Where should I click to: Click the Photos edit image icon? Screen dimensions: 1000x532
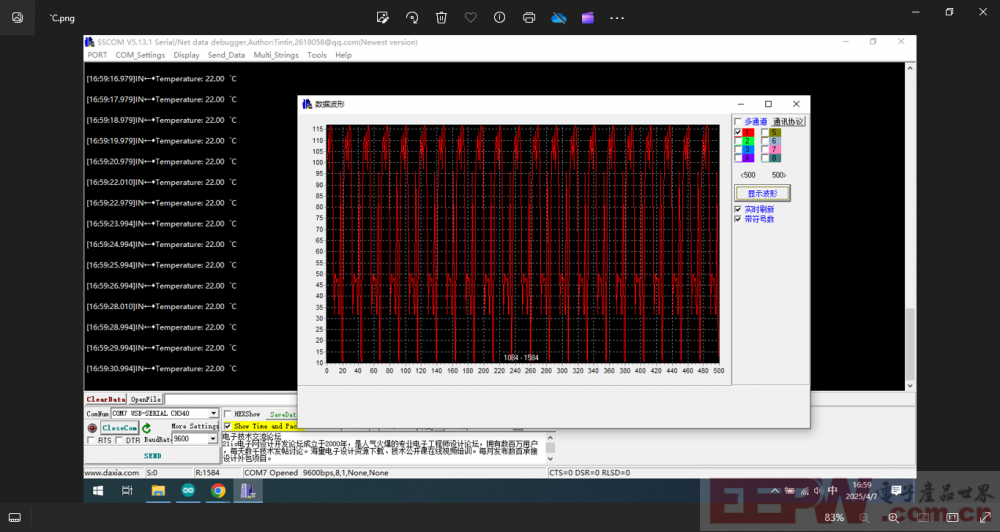[383, 18]
